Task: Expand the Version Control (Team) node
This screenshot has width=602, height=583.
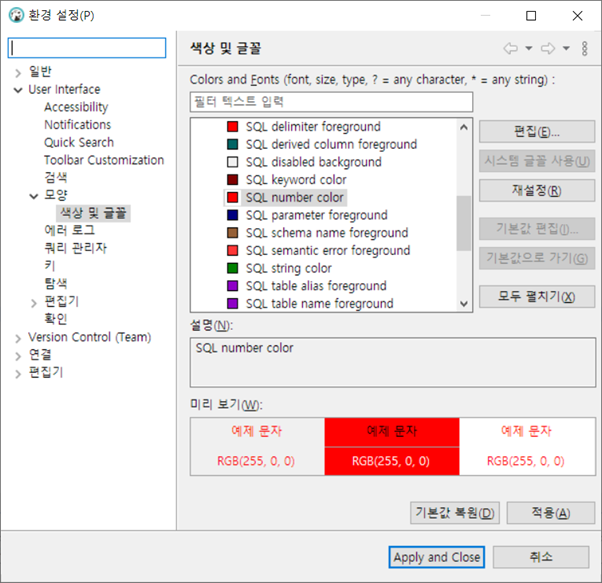Action: coord(18,339)
